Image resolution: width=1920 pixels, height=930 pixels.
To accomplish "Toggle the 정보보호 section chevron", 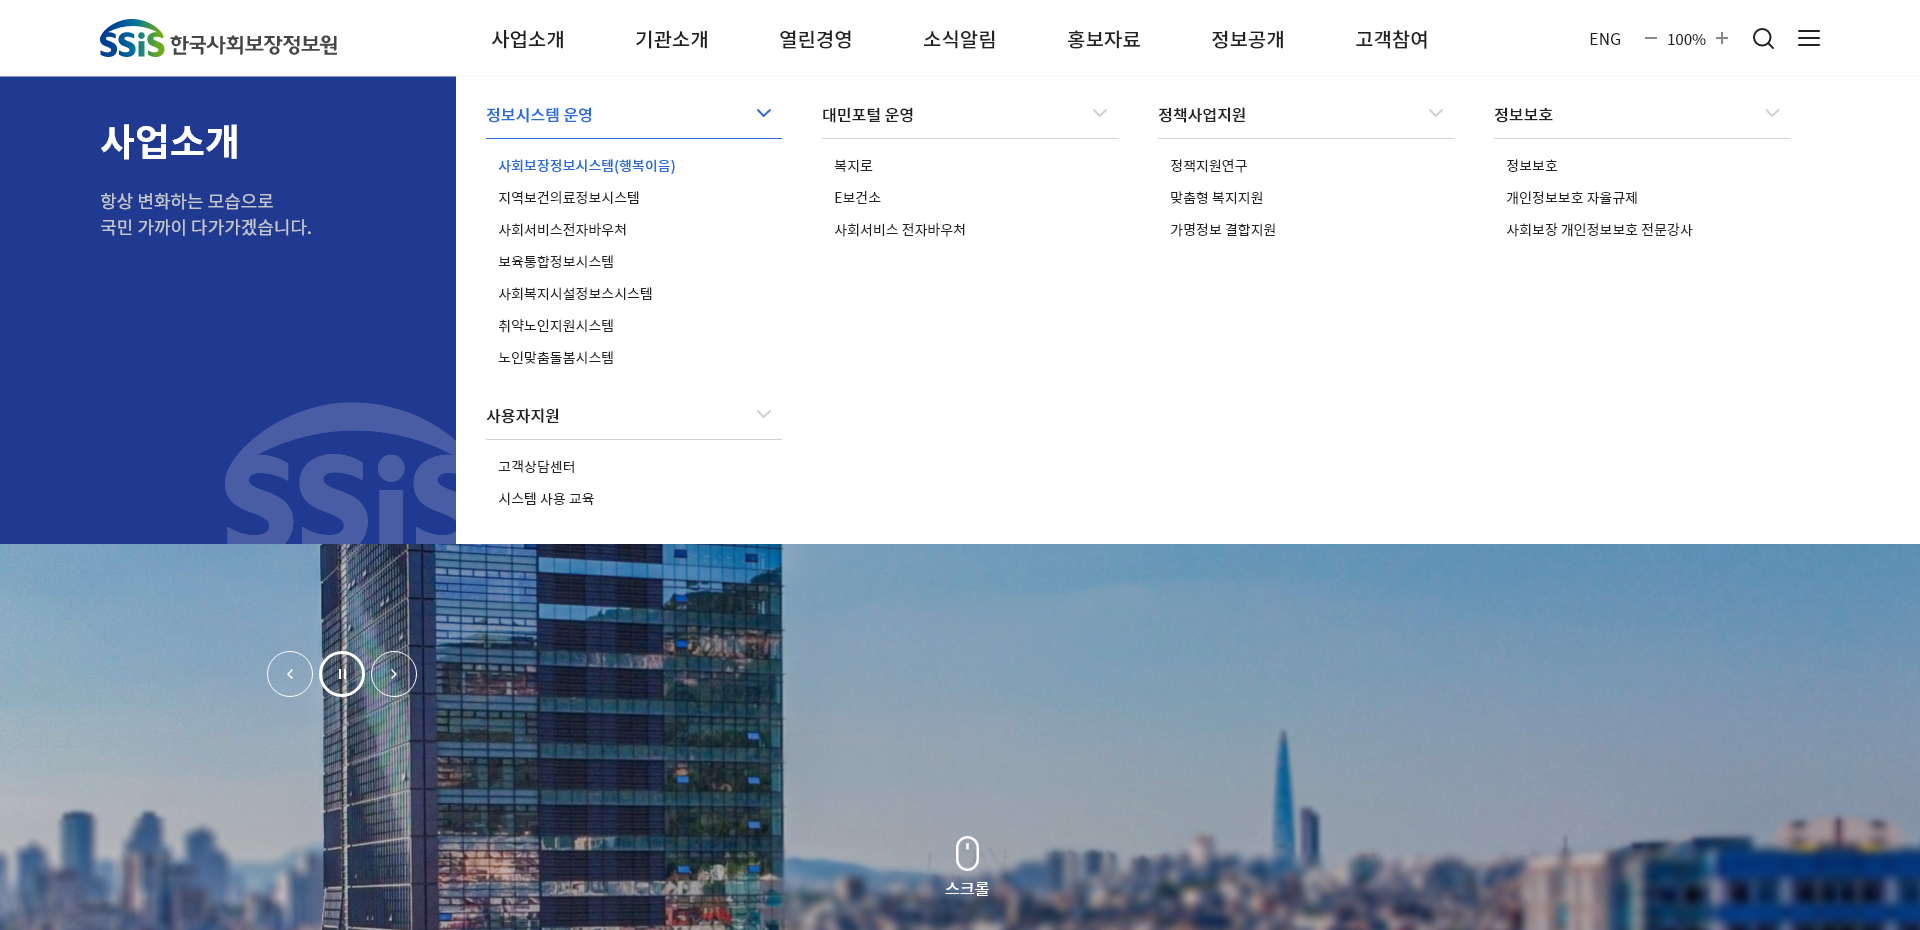I will coord(1772,113).
